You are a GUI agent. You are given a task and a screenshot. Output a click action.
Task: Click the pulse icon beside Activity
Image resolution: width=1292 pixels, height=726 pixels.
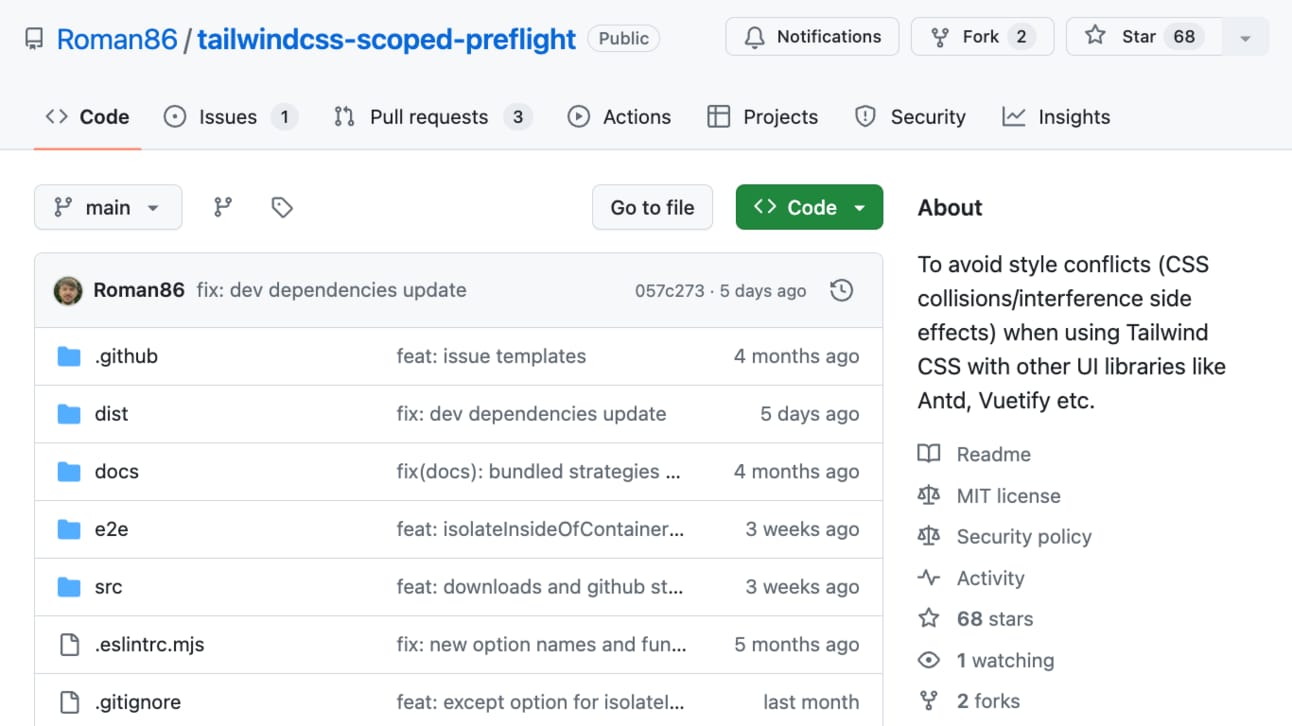(x=929, y=578)
